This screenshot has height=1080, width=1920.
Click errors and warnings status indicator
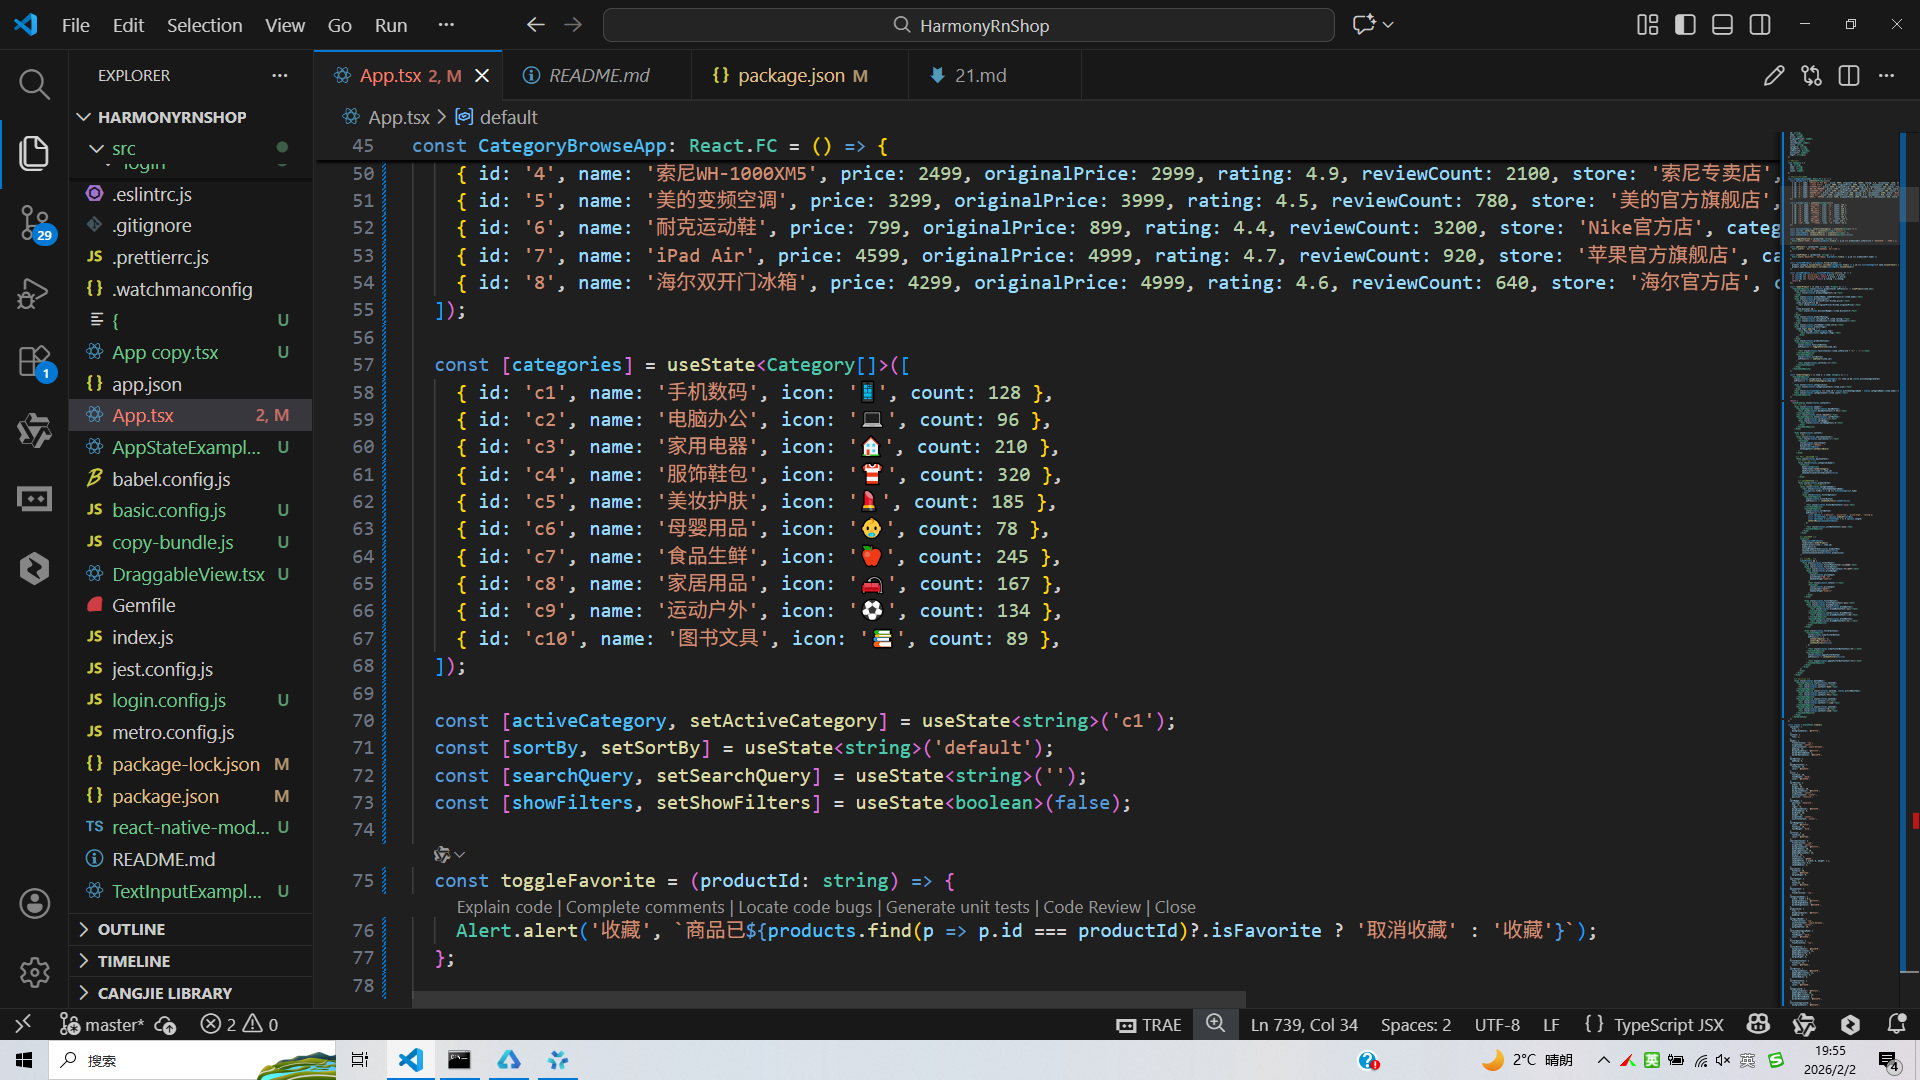pyautogui.click(x=239, y=1025)
